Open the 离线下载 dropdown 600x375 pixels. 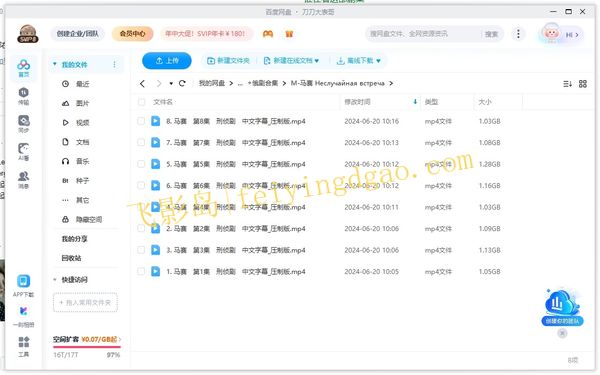(359, 61)
